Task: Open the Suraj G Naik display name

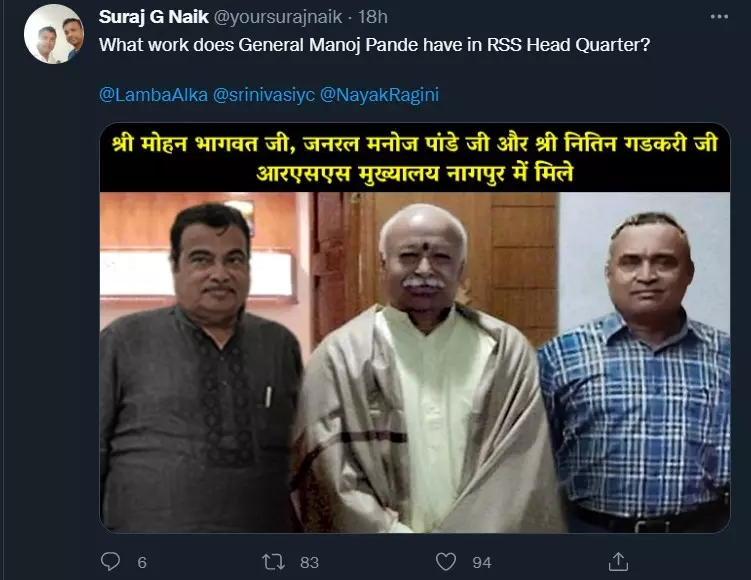Action: tap(153, 17)
